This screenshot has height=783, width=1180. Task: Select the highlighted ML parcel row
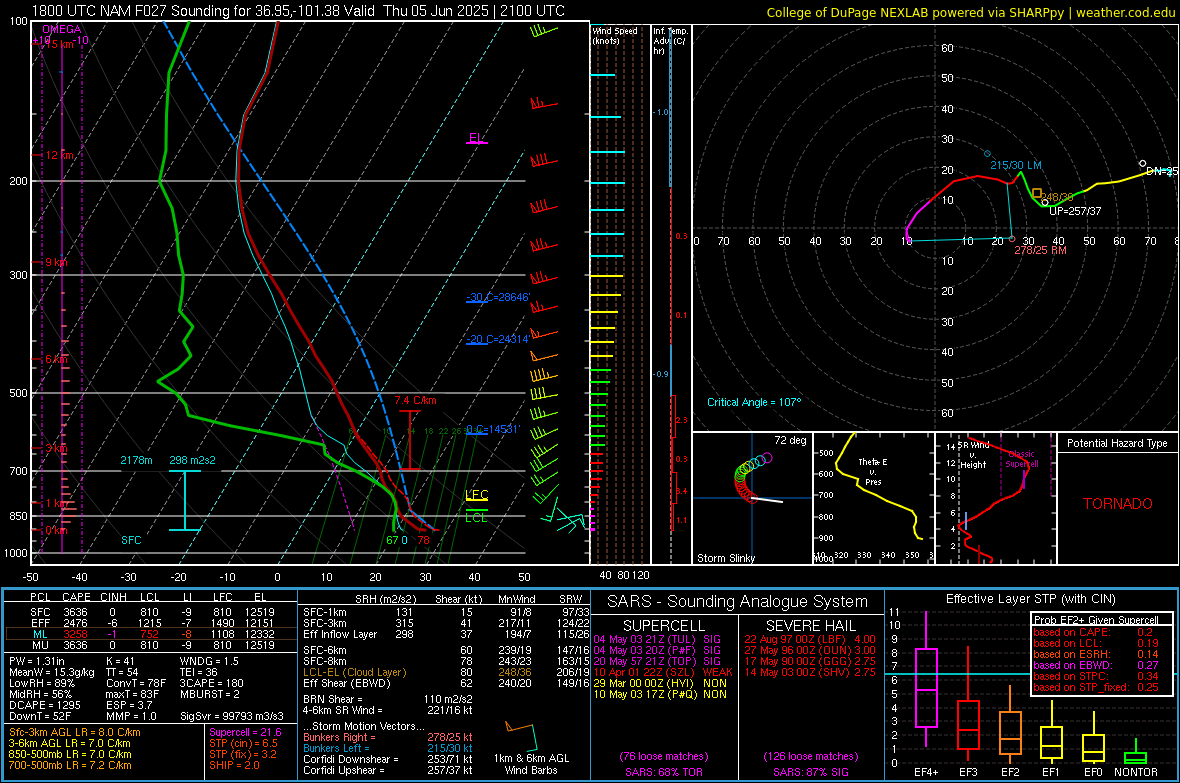(151, 634)
